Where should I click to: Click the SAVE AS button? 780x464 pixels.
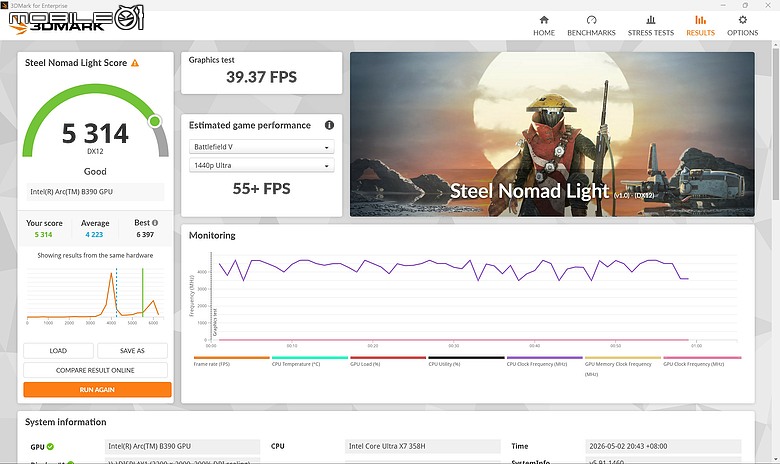point(132,351)
